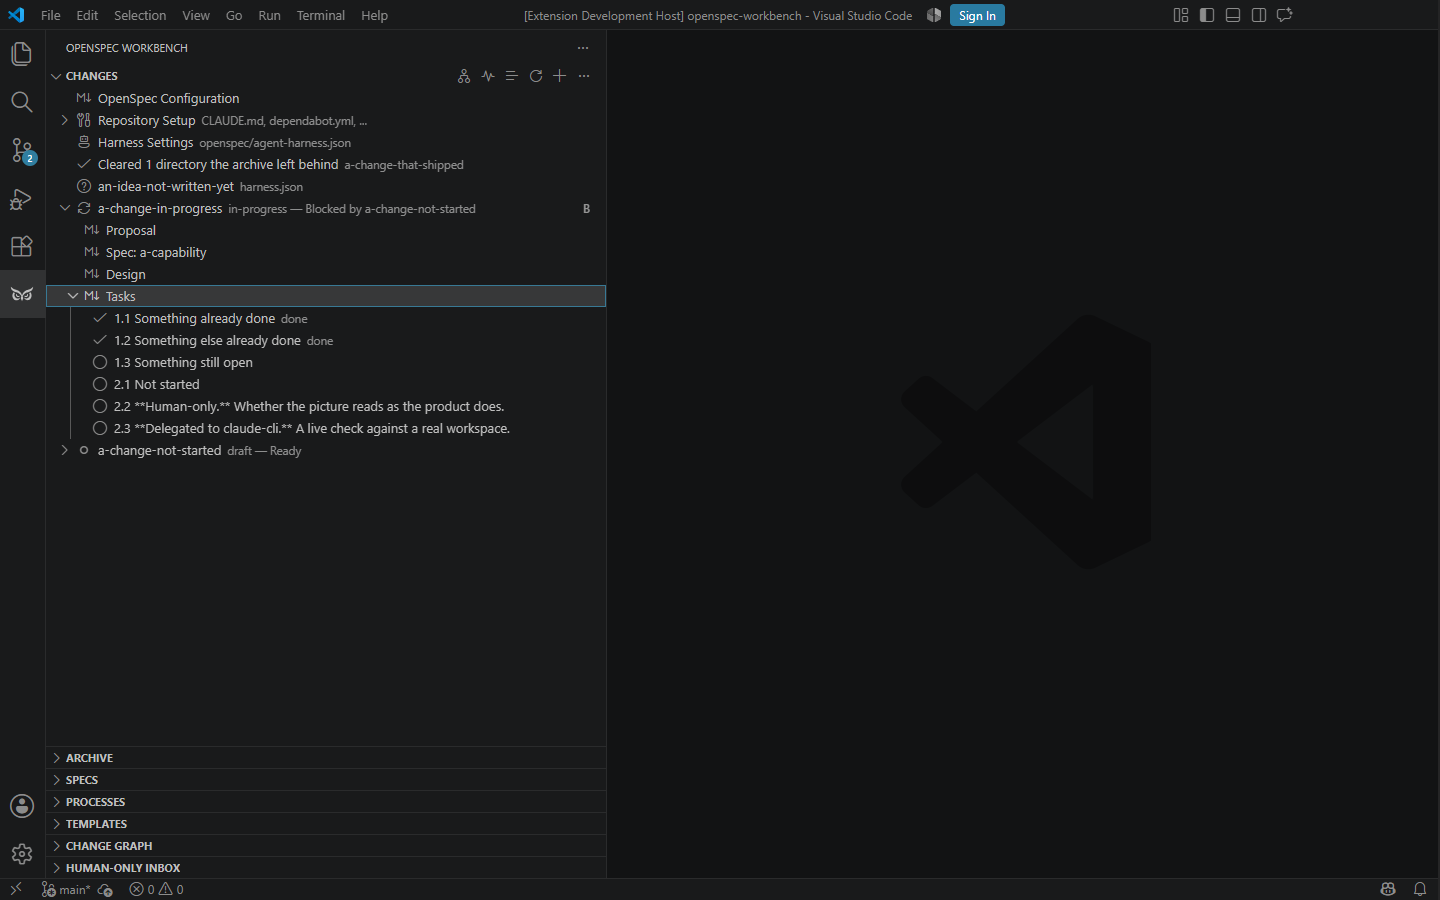Viewport: 1440px width, 900px height.
Task: Toggle primary side bar visibility
Action: [x=1207, y=15]
